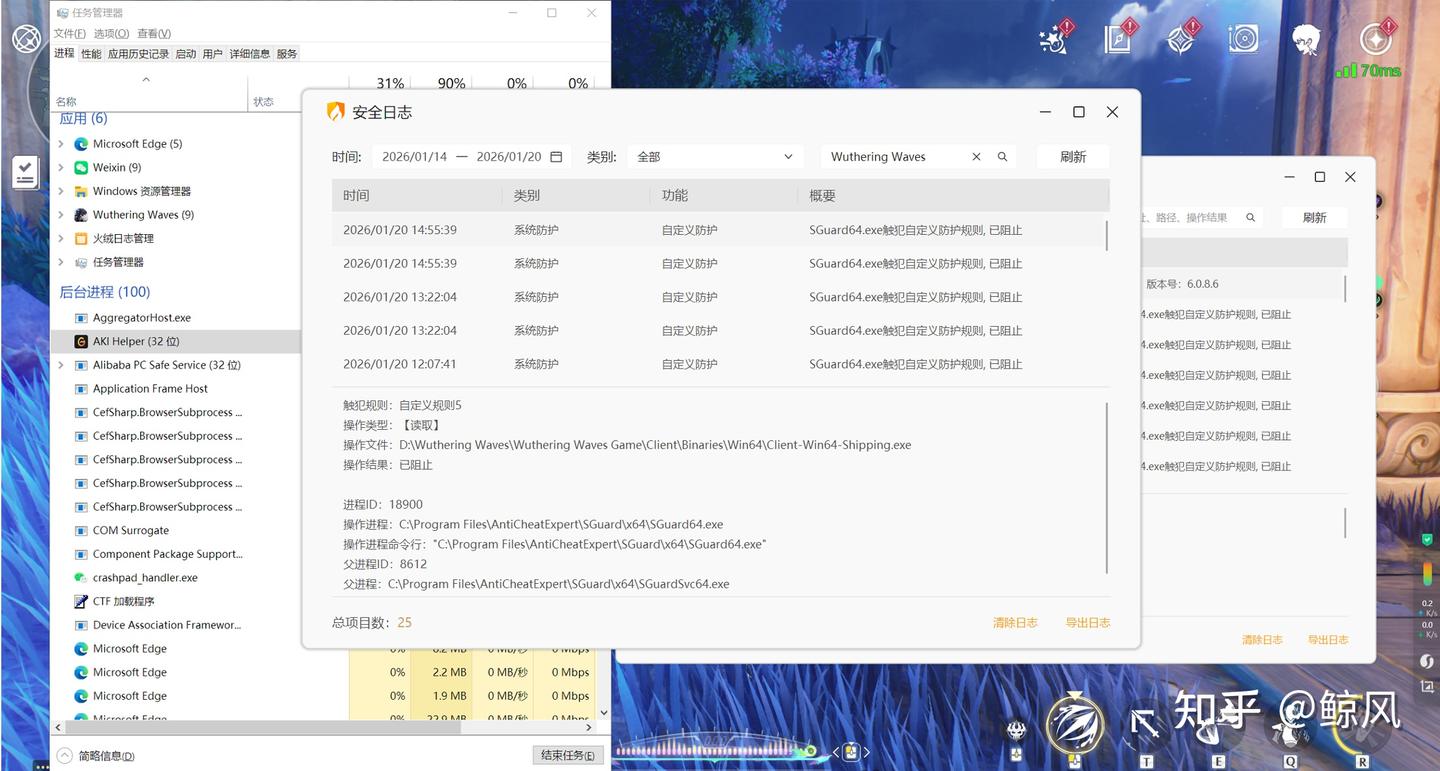Open the game events sparkle icon
This screenshot has width=1440, height=771.
pyautogui.click(x=1053, y=38)
